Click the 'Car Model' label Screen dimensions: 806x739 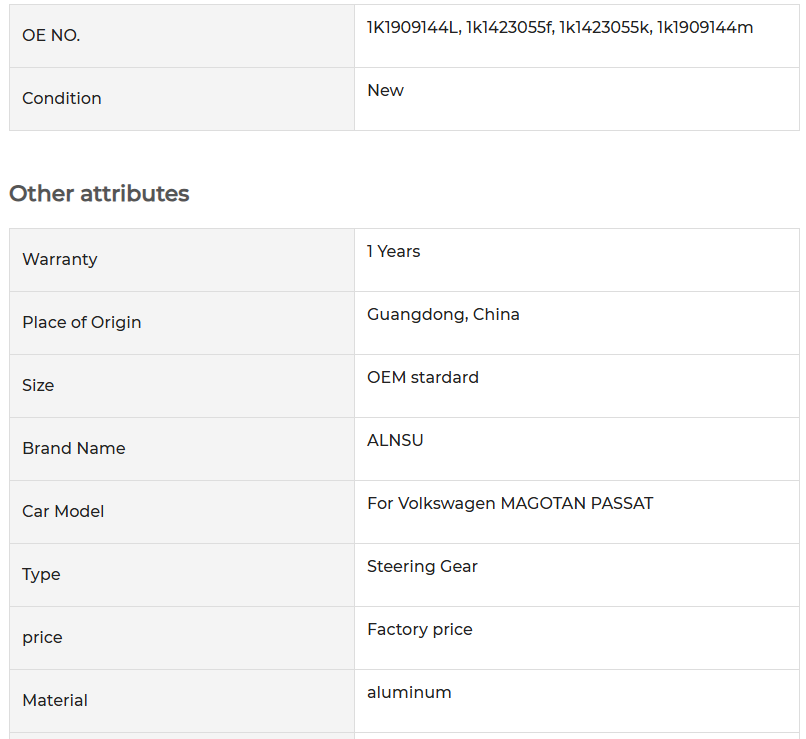coord(63,511)
